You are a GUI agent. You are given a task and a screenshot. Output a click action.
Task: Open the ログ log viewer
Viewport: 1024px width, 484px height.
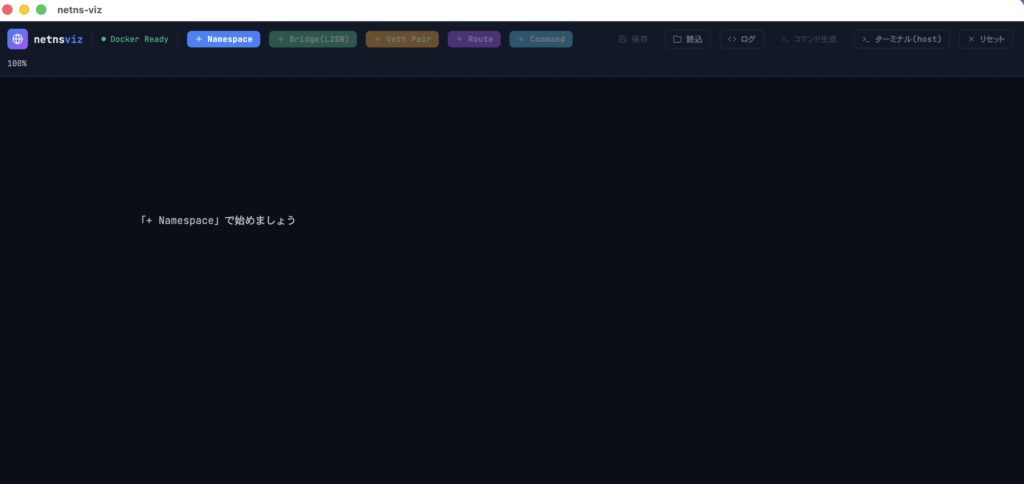click(742, 39)
